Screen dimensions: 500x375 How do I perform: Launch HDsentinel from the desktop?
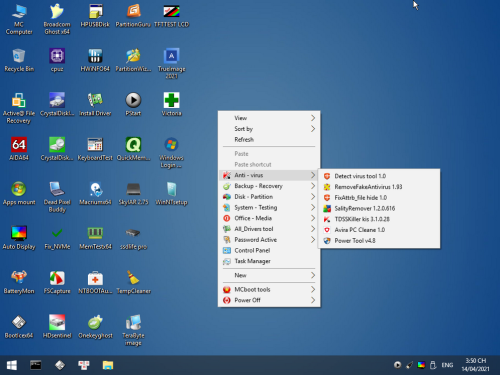coord(57,327)
